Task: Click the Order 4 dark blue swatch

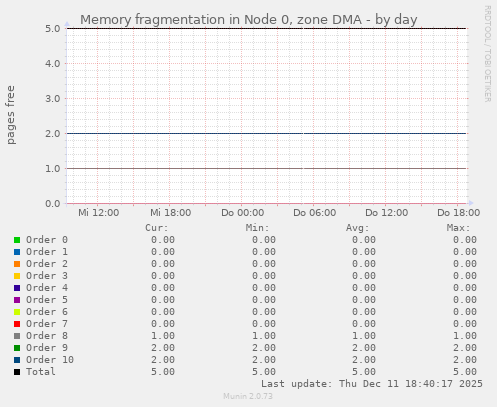Action: point(17,288)
